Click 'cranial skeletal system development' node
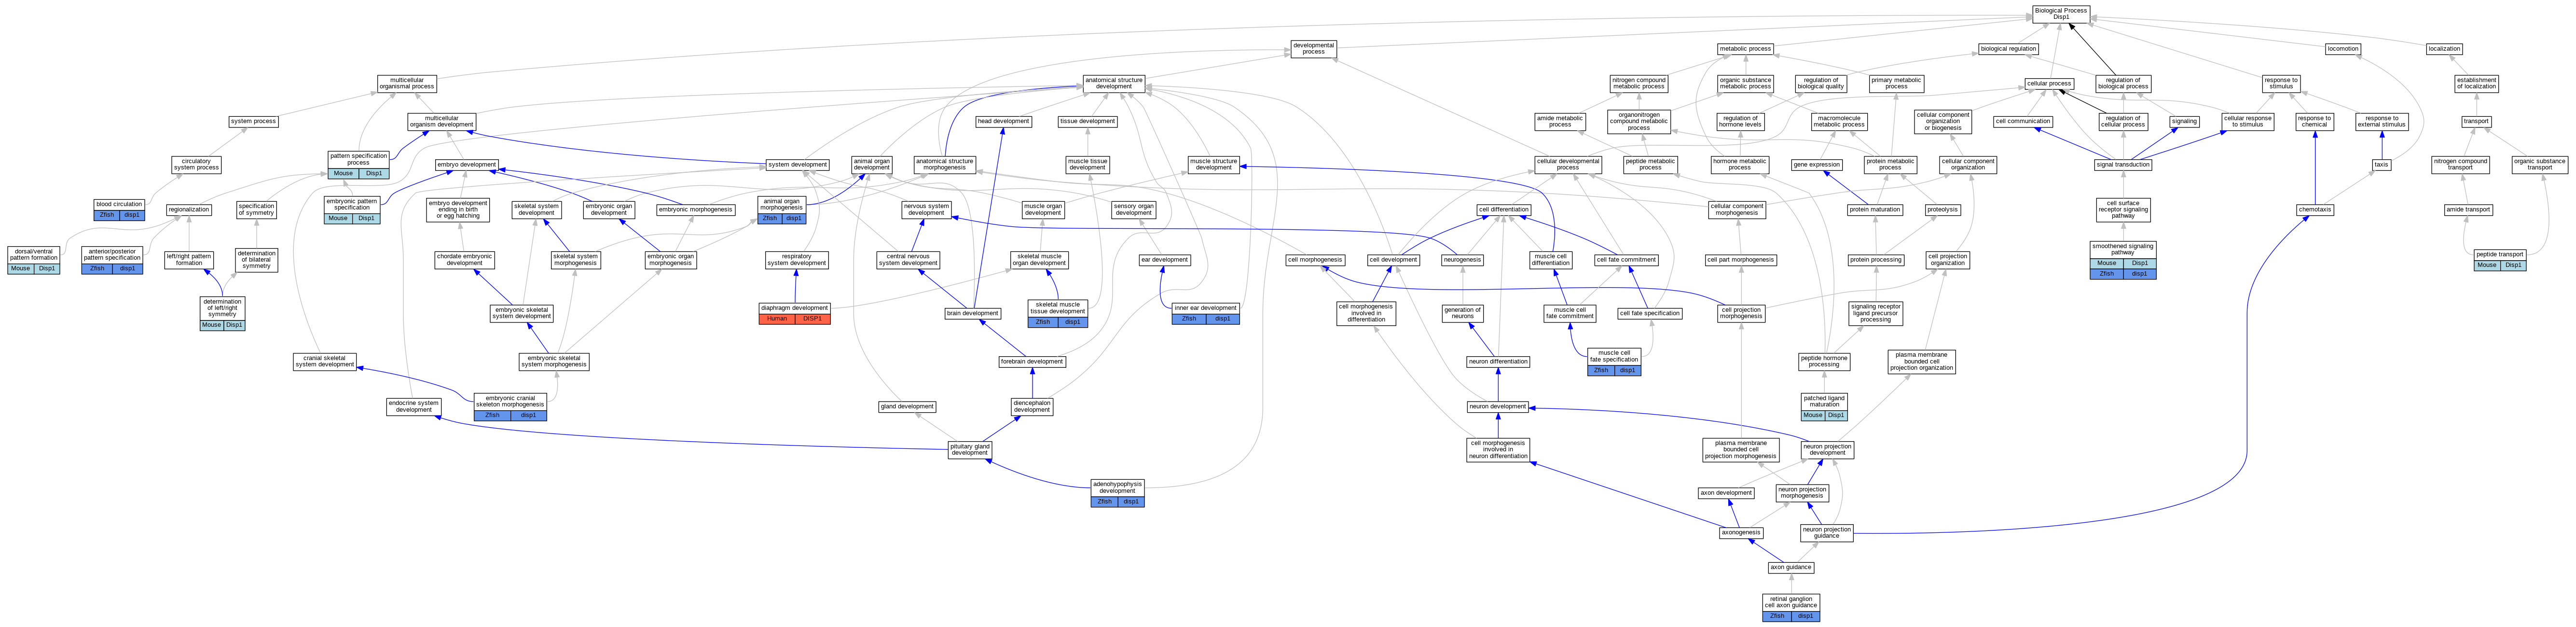The width and height of the screenshot is (2576, 627). (x=325, y=361)
